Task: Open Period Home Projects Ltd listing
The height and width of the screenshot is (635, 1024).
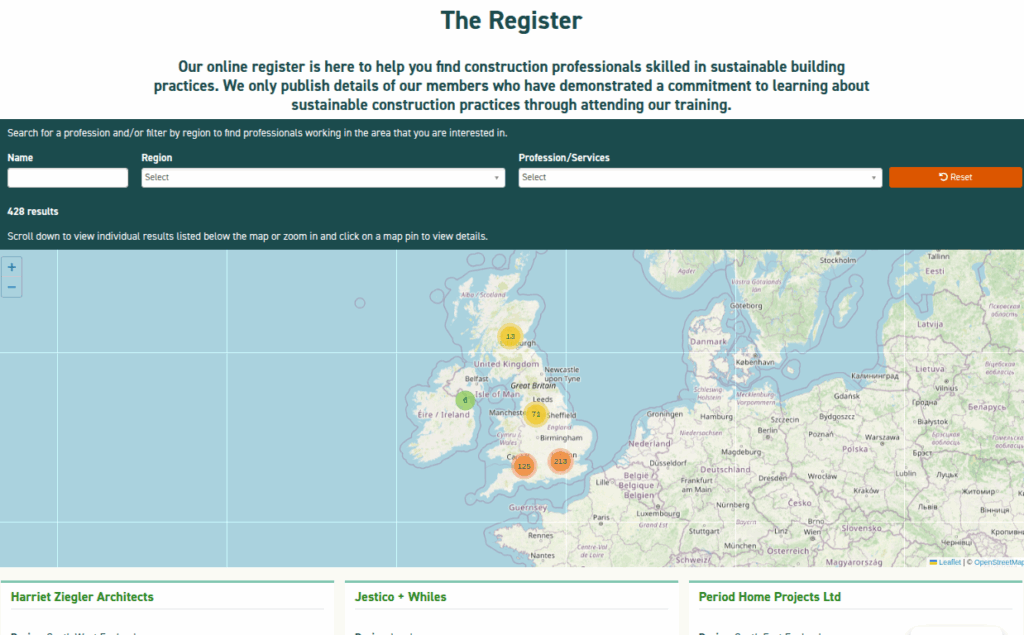Action: 770,597
